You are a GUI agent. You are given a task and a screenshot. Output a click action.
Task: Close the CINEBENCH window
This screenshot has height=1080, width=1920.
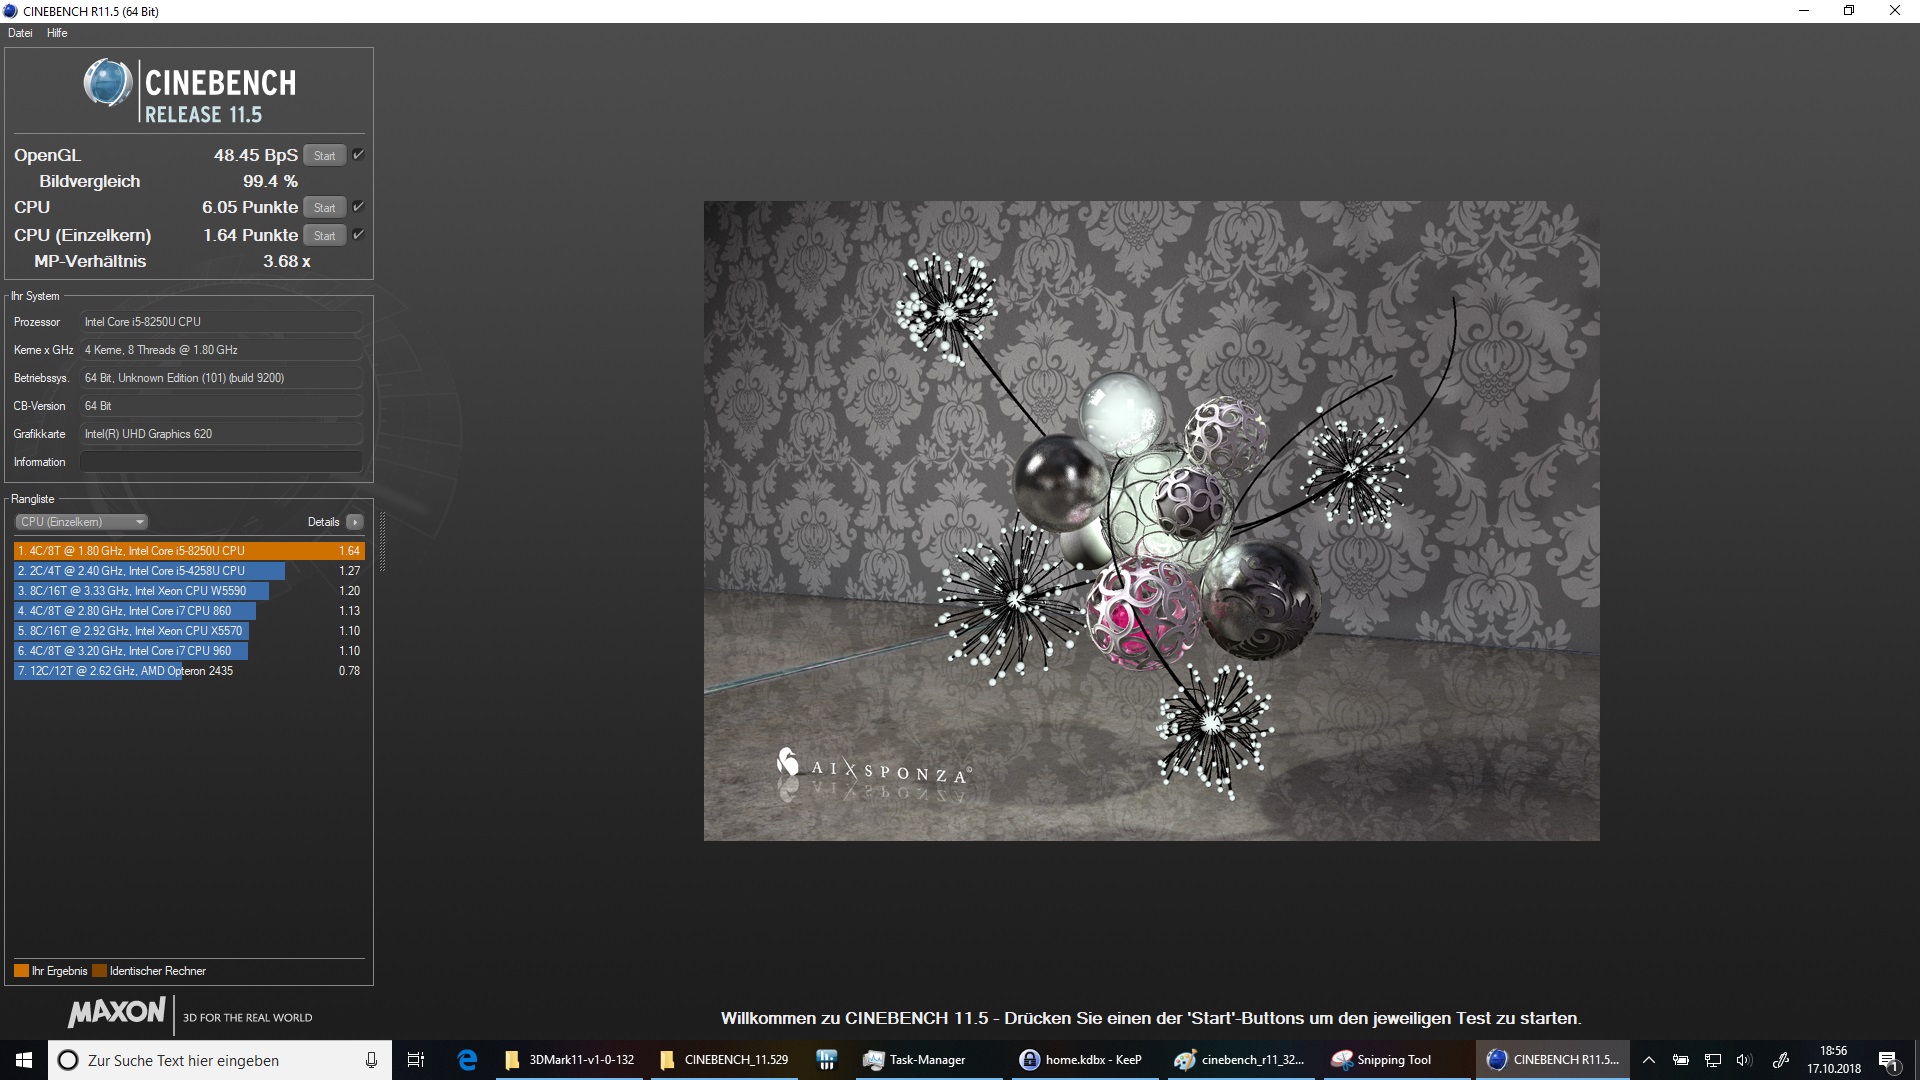1895,11
